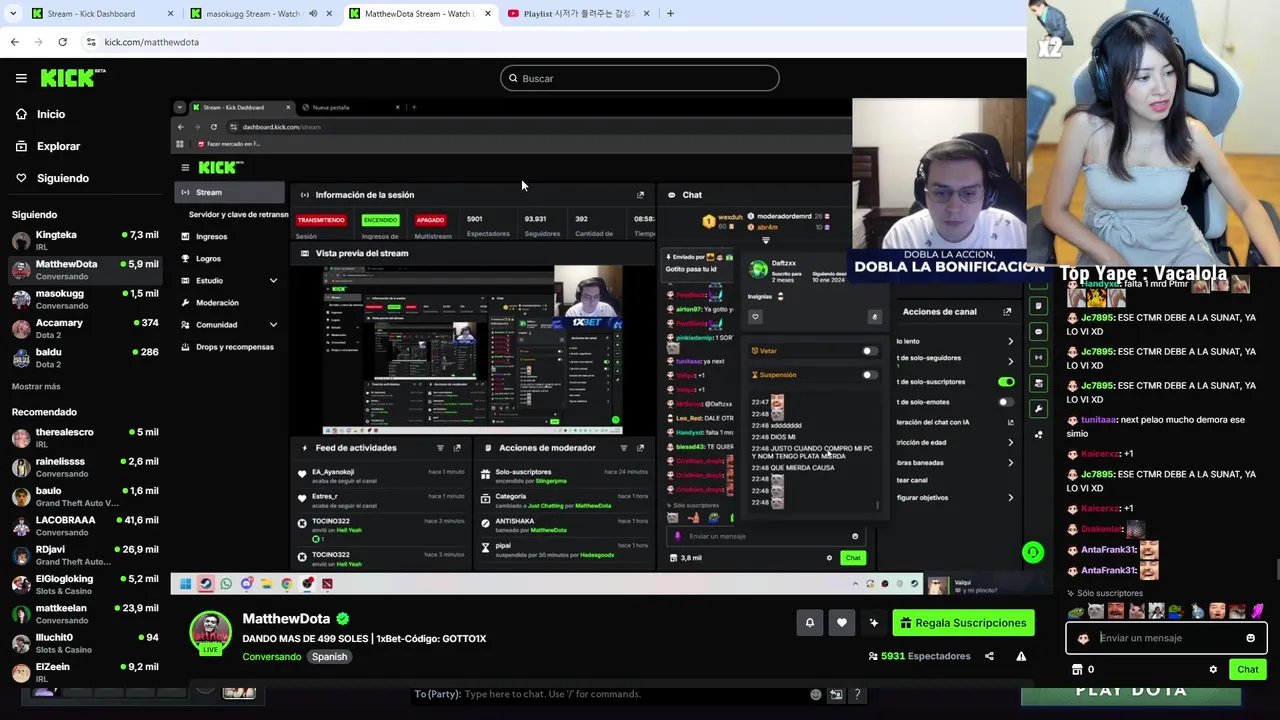Click the Top Yape : Vacalola text overlay
The height and width of the screenshot is (720, 1280).
[x=1143, y=273]
